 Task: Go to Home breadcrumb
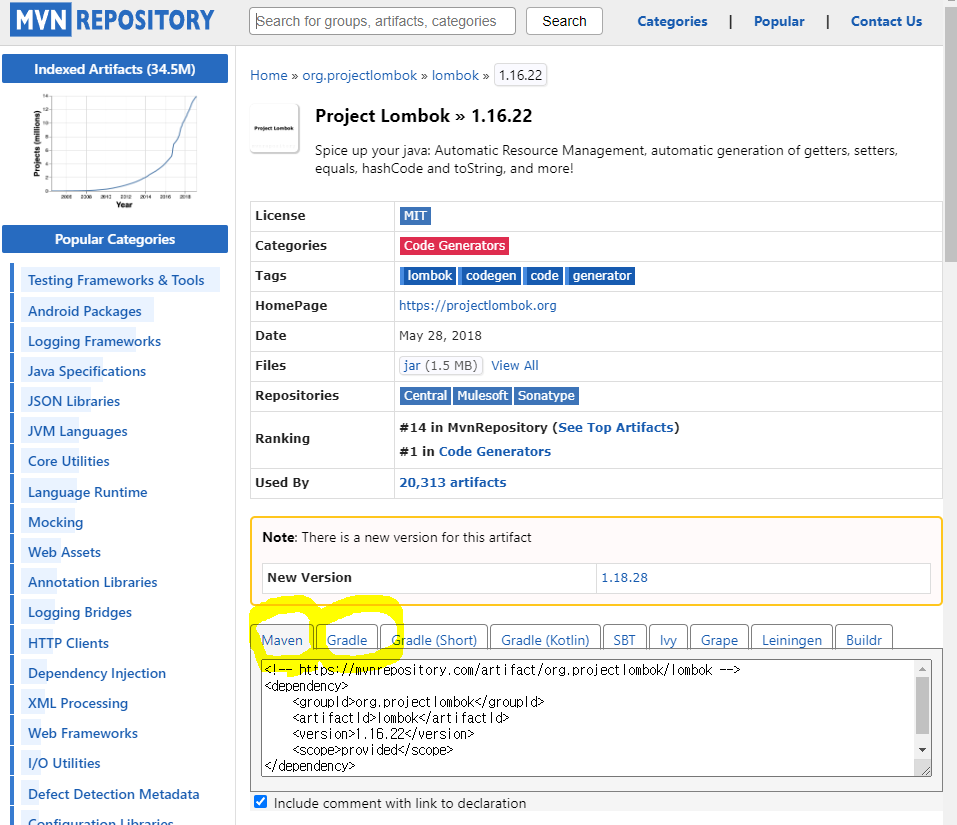pyautogui.click(x=269, y=75)
